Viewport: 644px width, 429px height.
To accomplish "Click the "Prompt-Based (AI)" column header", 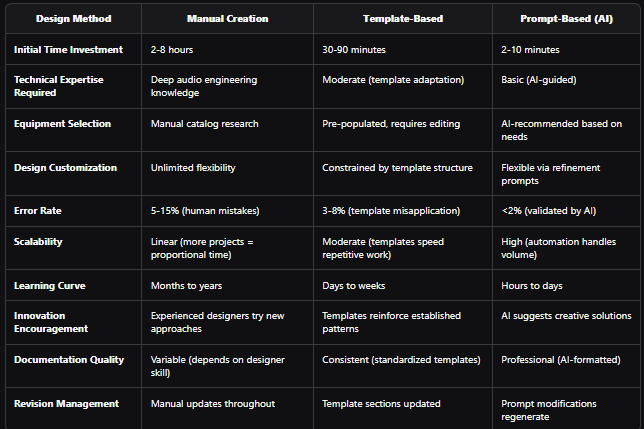I will (x=566, y=19).
